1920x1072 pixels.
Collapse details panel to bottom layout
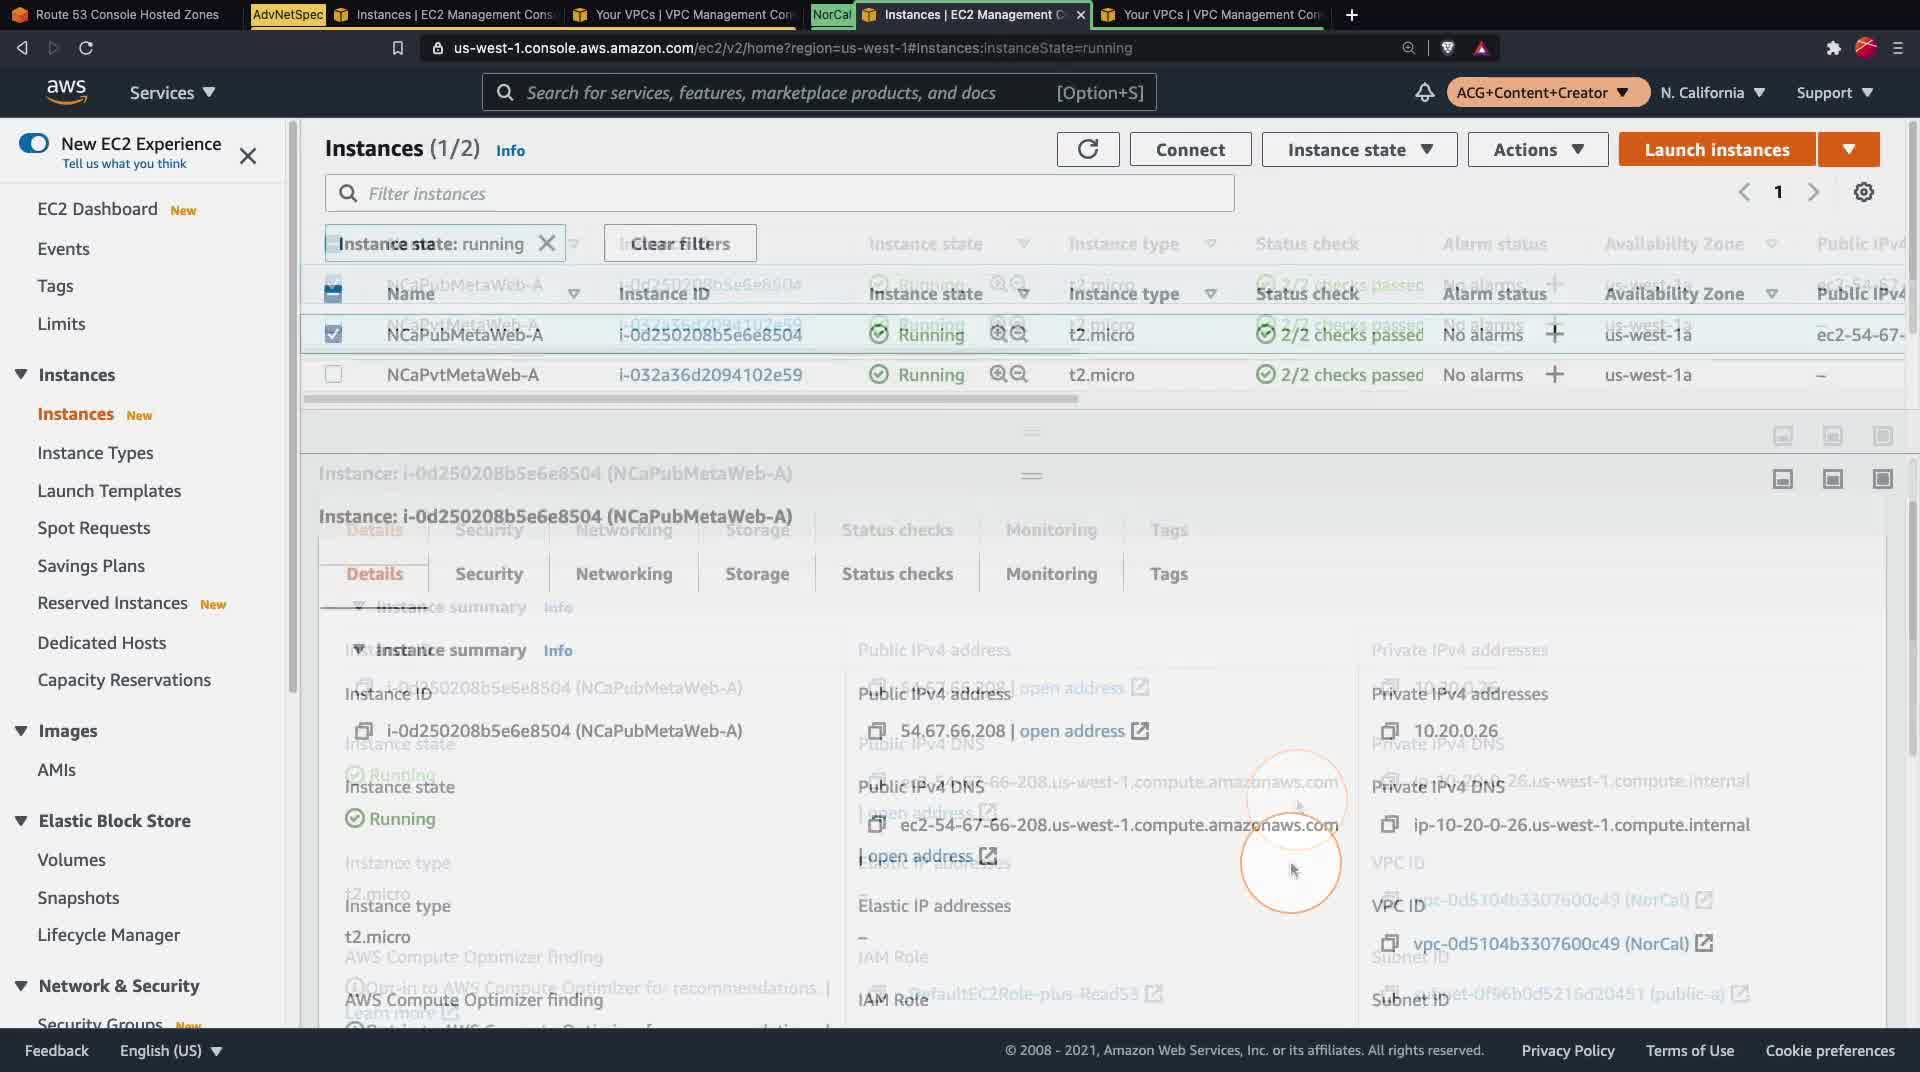pos(1782,479)
